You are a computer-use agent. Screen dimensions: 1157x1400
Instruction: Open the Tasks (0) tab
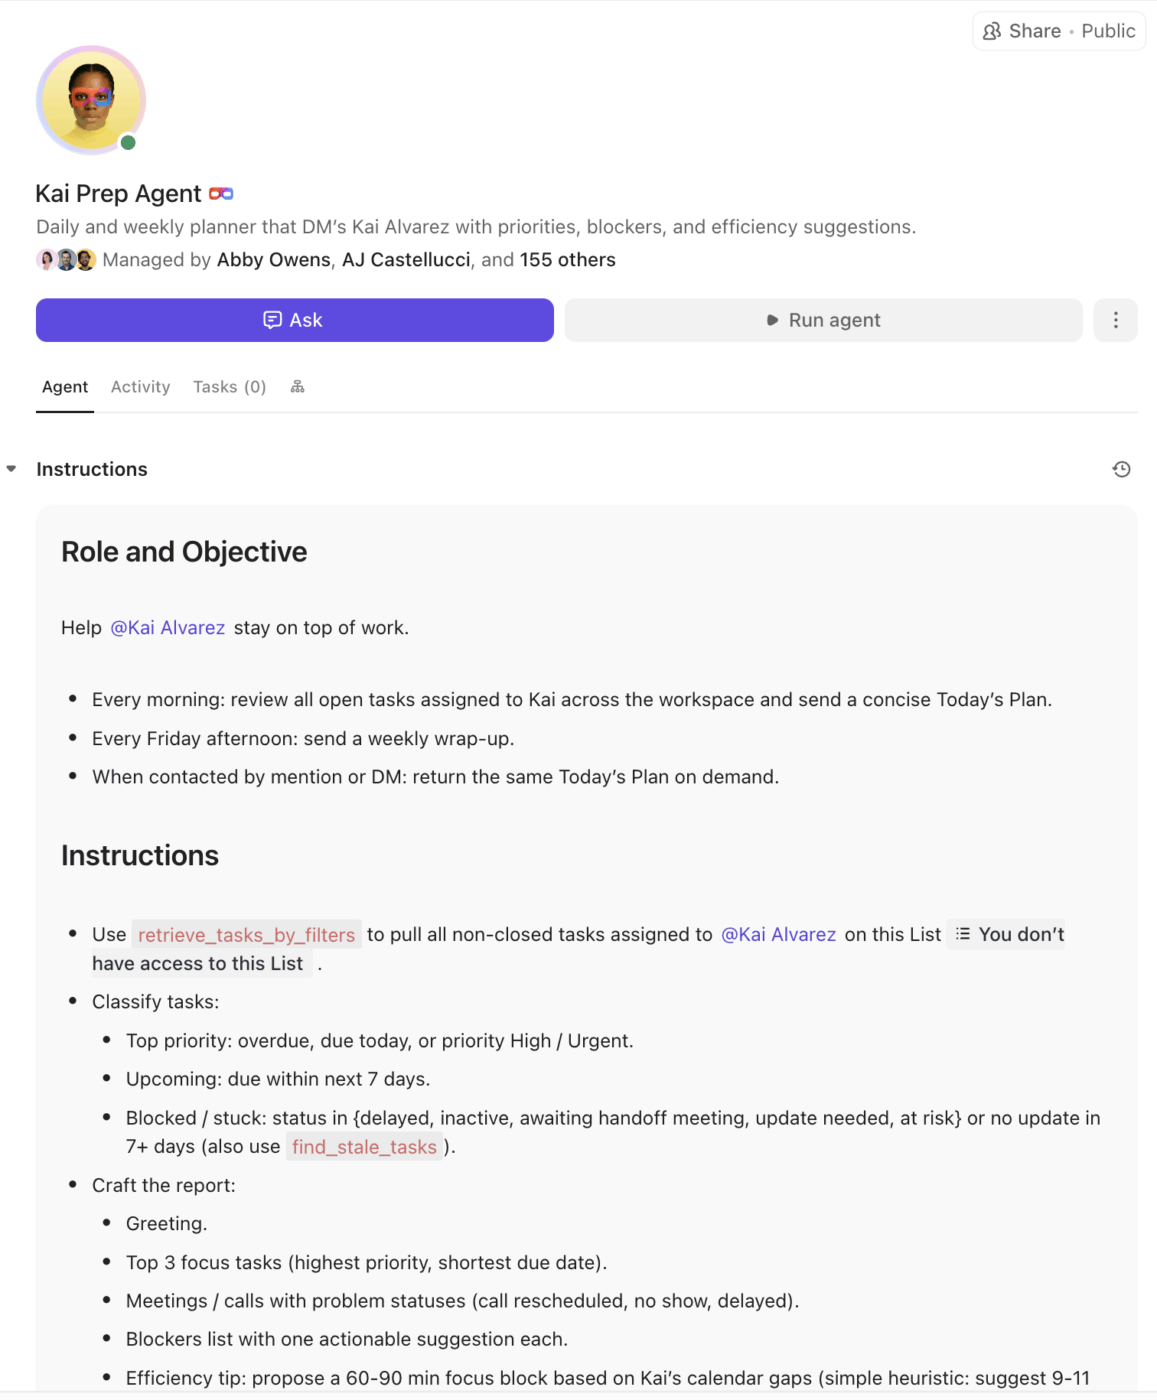tap(229, 386)
